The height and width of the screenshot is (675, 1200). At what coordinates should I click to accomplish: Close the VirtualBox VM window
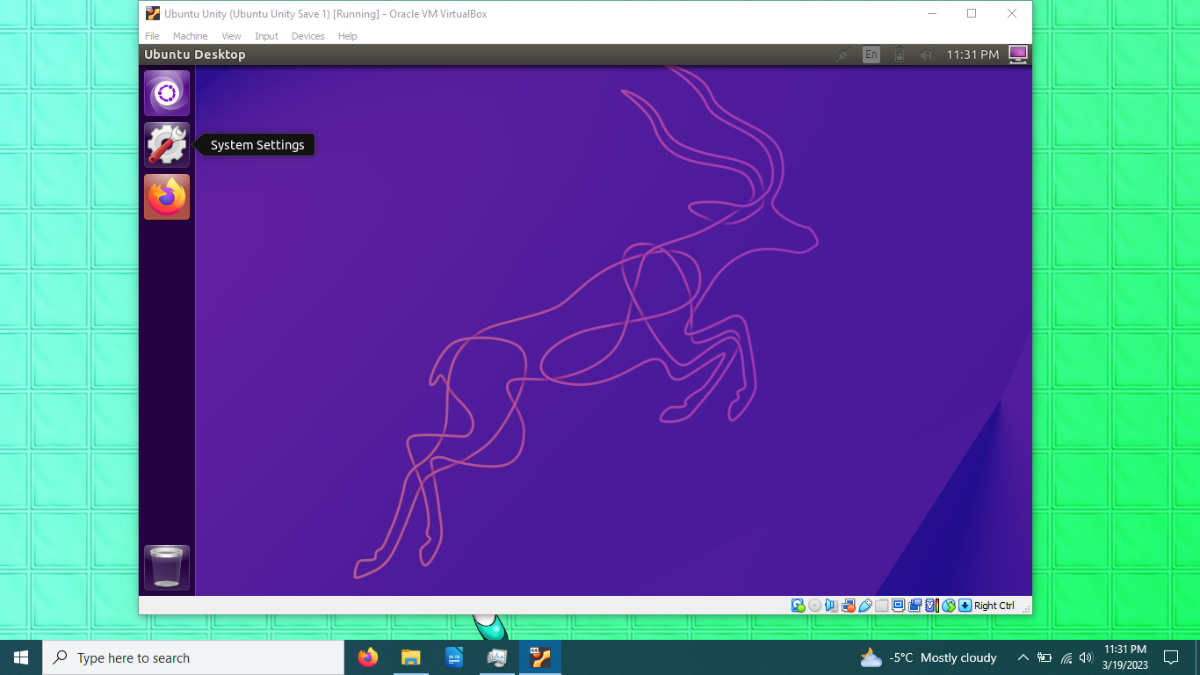[1011, 14]
